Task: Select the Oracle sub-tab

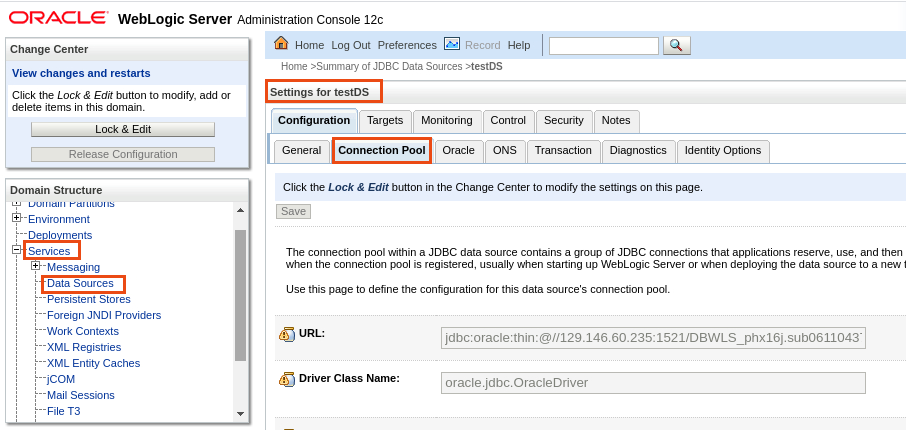Action: coord(458,151)
